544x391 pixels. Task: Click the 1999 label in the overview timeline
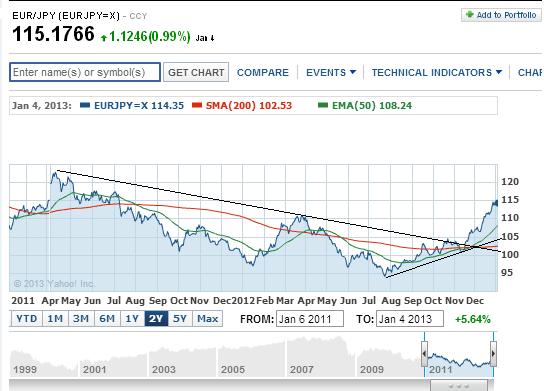point(25,369)
